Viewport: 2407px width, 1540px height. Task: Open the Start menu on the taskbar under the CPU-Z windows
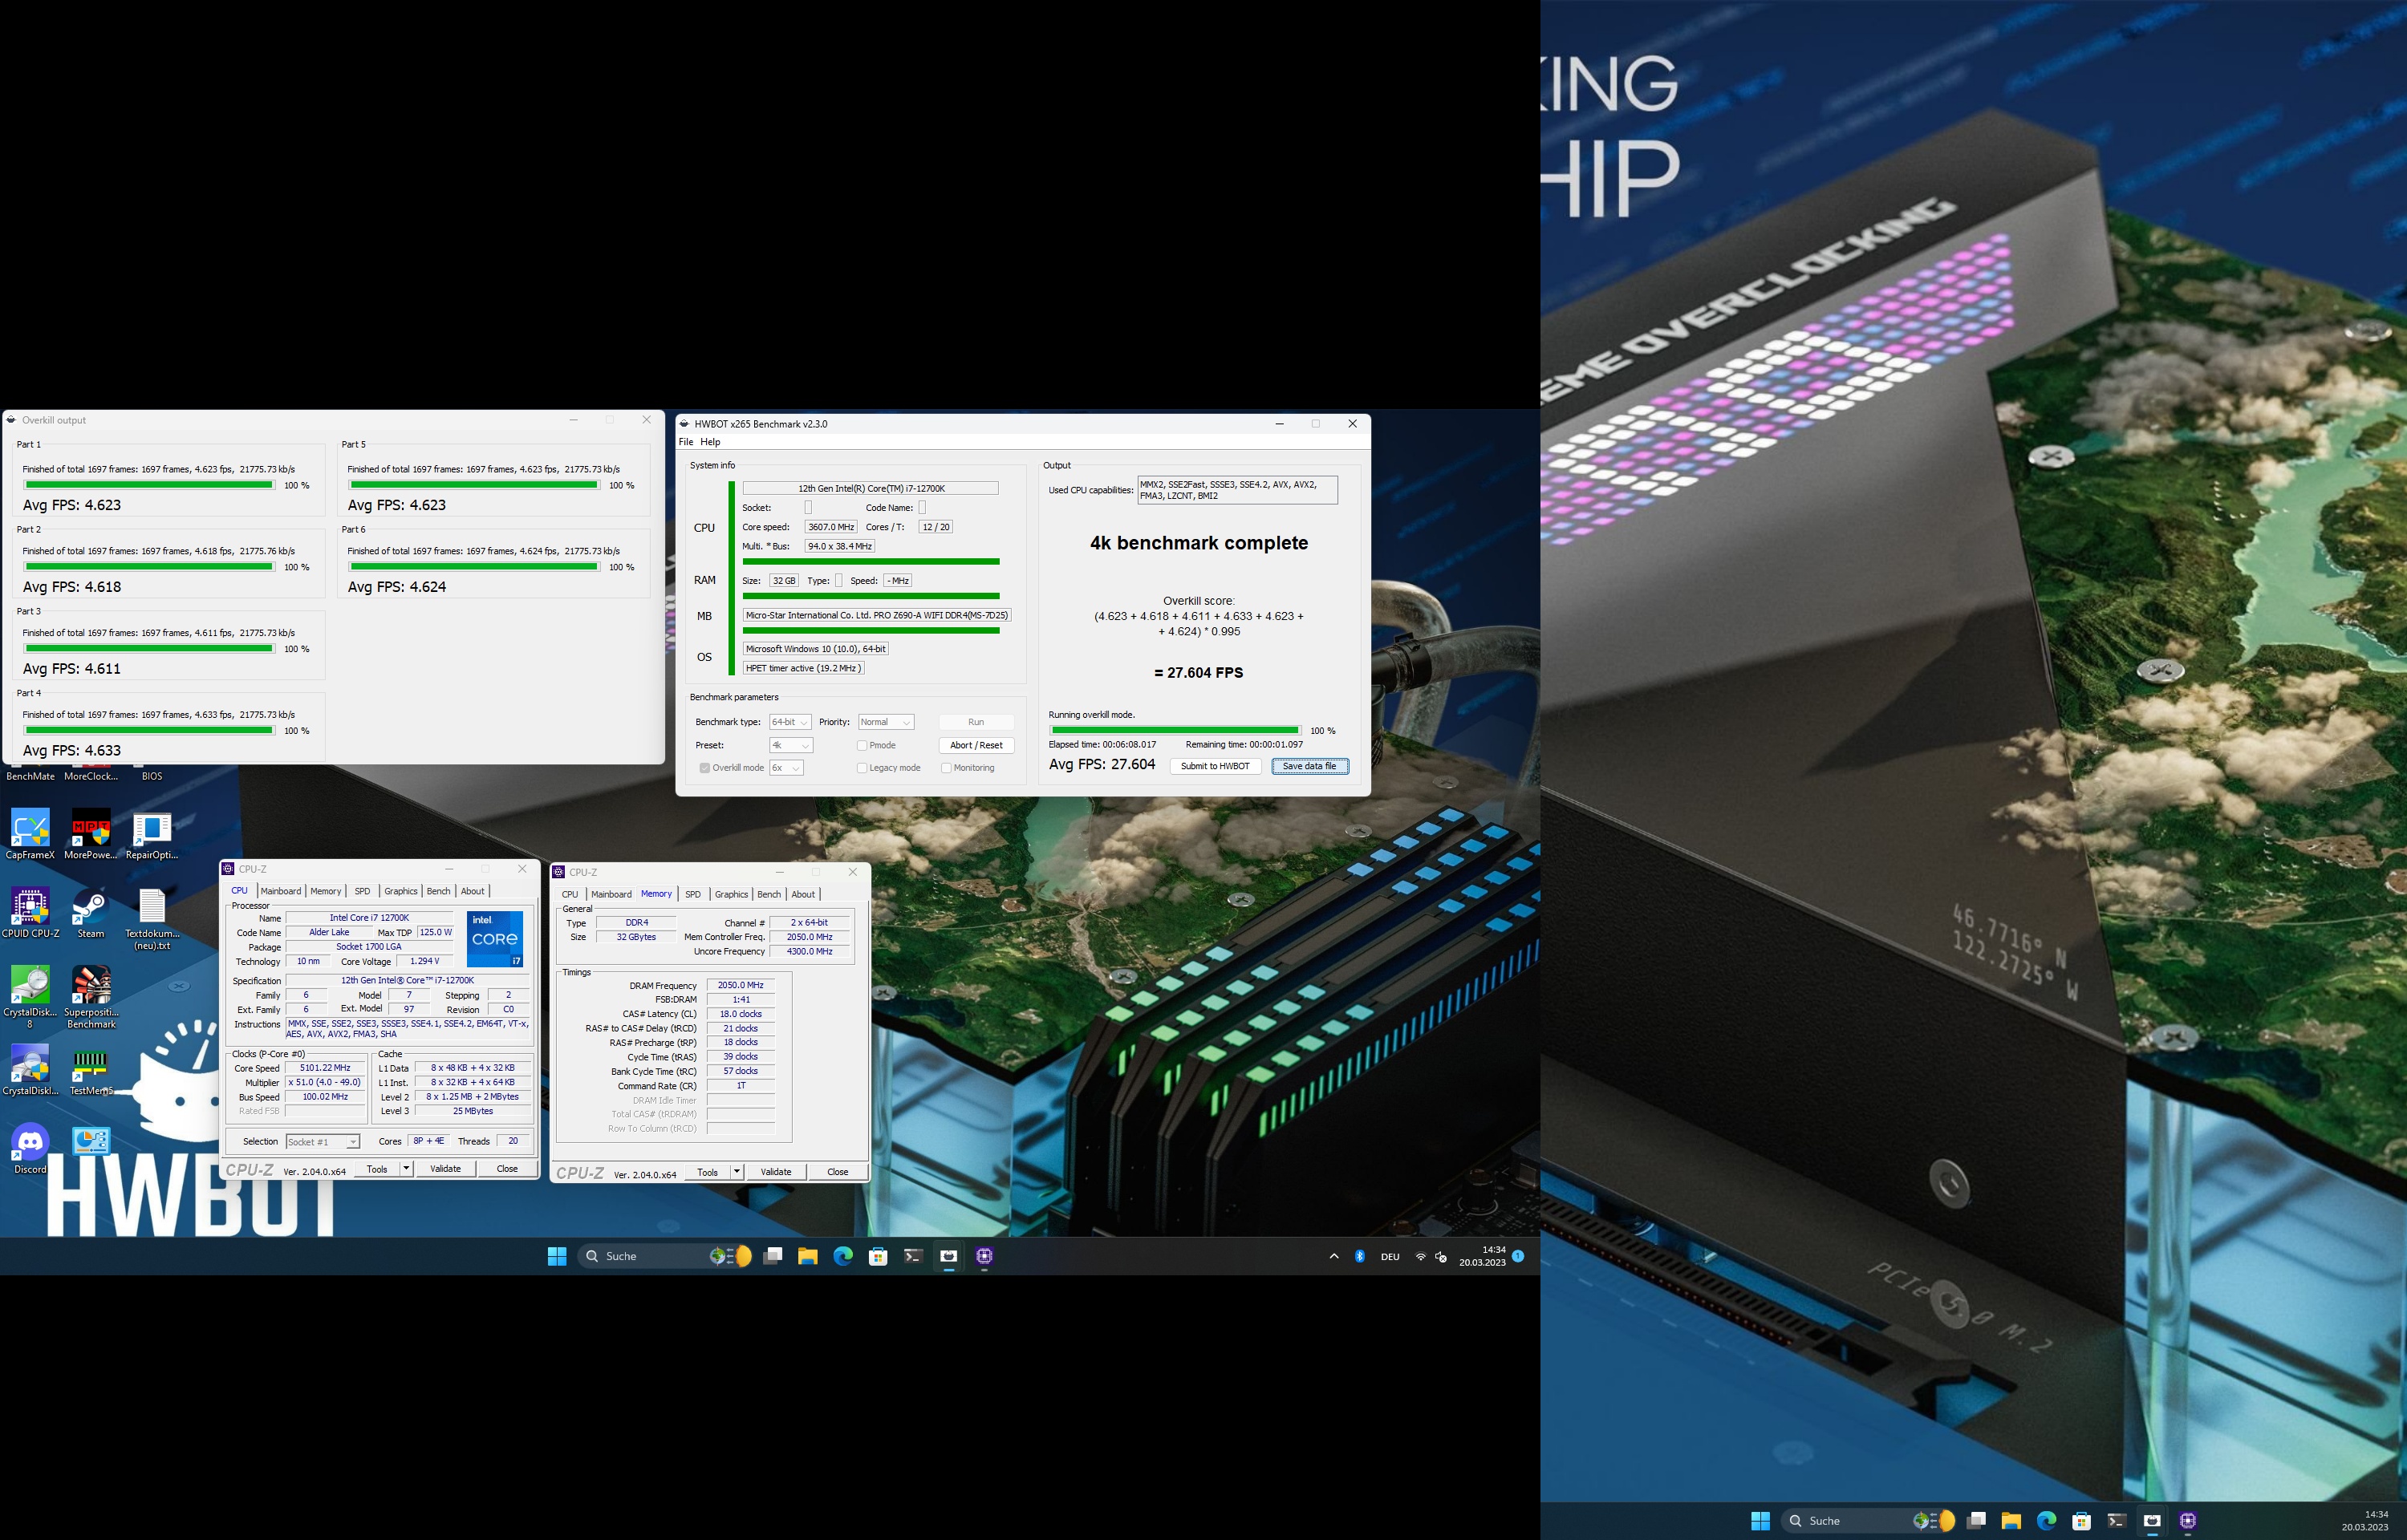(557, 1256)
